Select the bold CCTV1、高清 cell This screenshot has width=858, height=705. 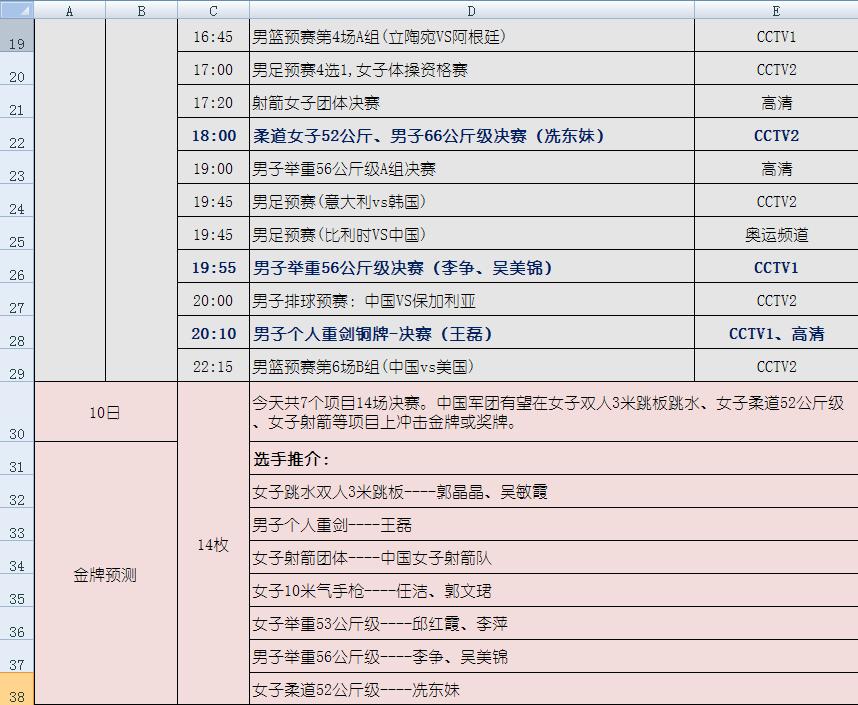coord(776,334)
